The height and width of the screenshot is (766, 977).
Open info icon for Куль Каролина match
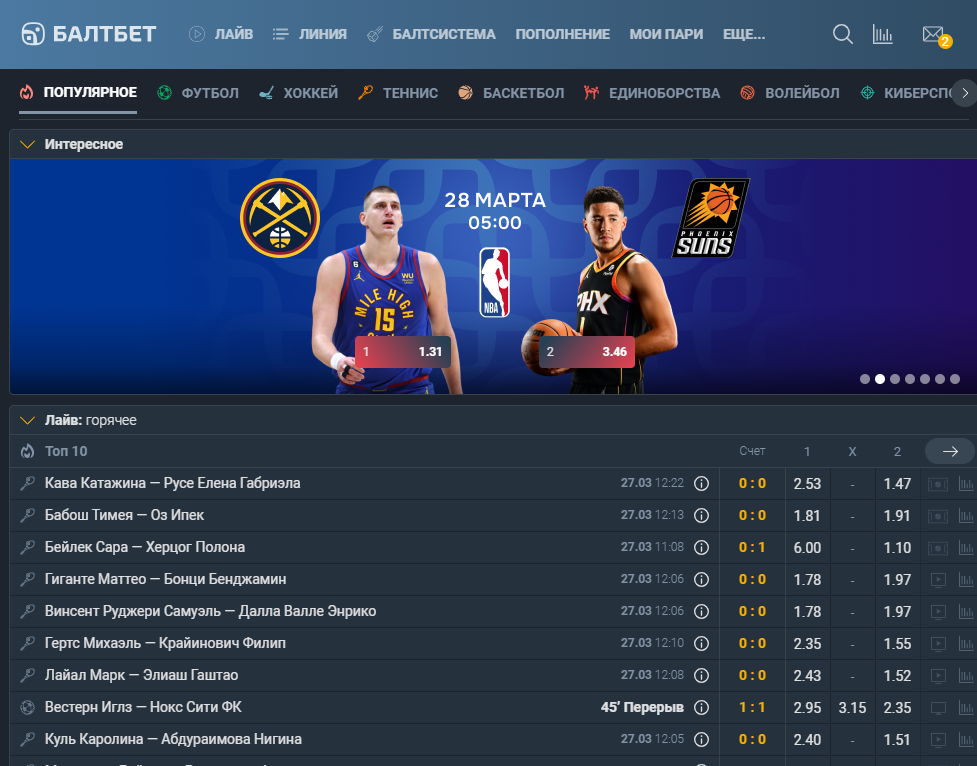(x=702, y=739)
